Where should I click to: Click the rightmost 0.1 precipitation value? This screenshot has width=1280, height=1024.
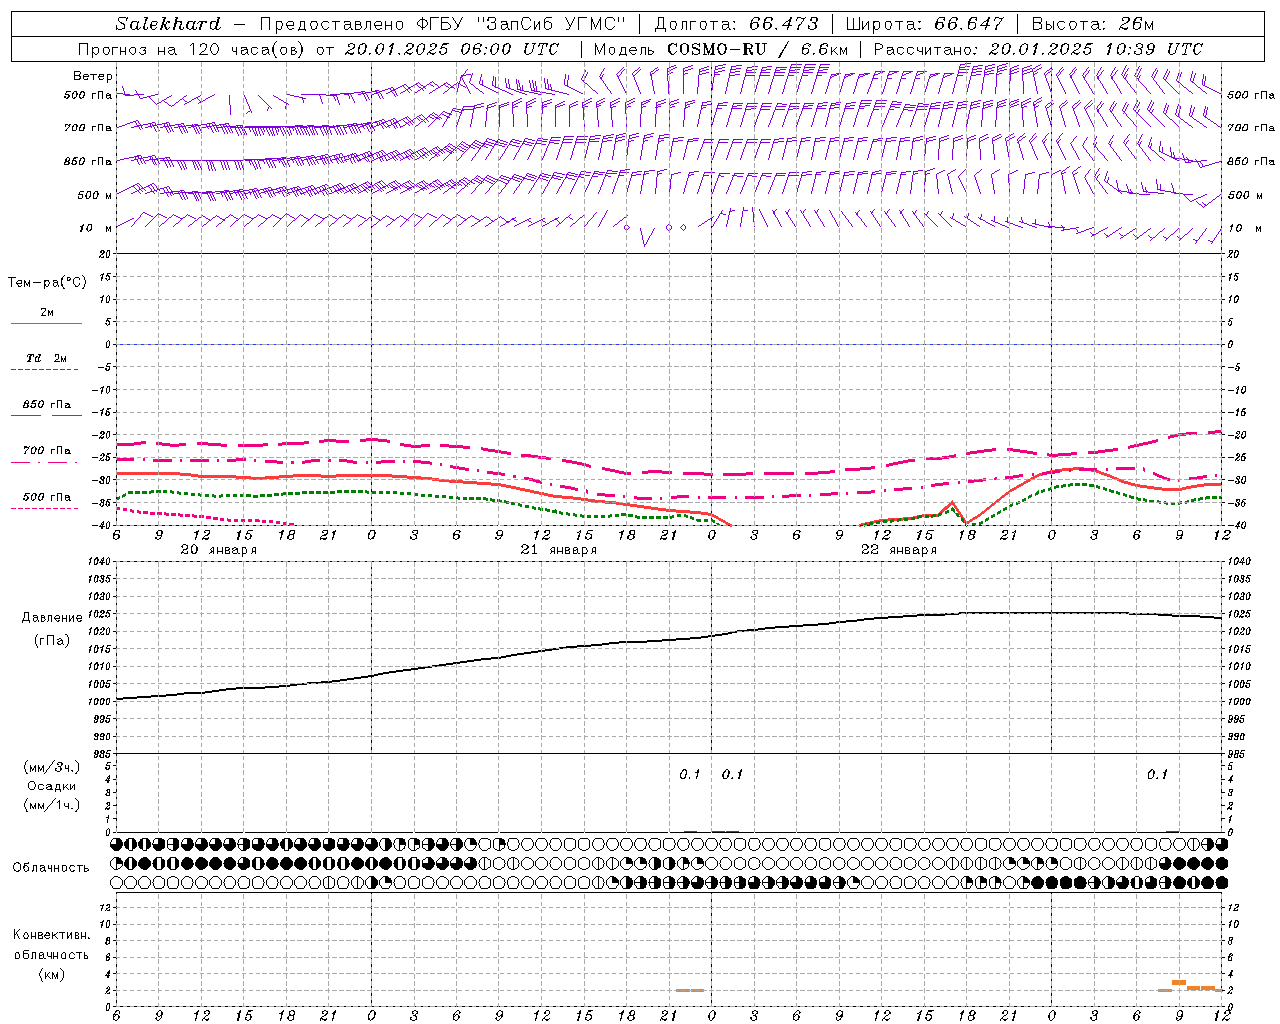coord(1157,775)
